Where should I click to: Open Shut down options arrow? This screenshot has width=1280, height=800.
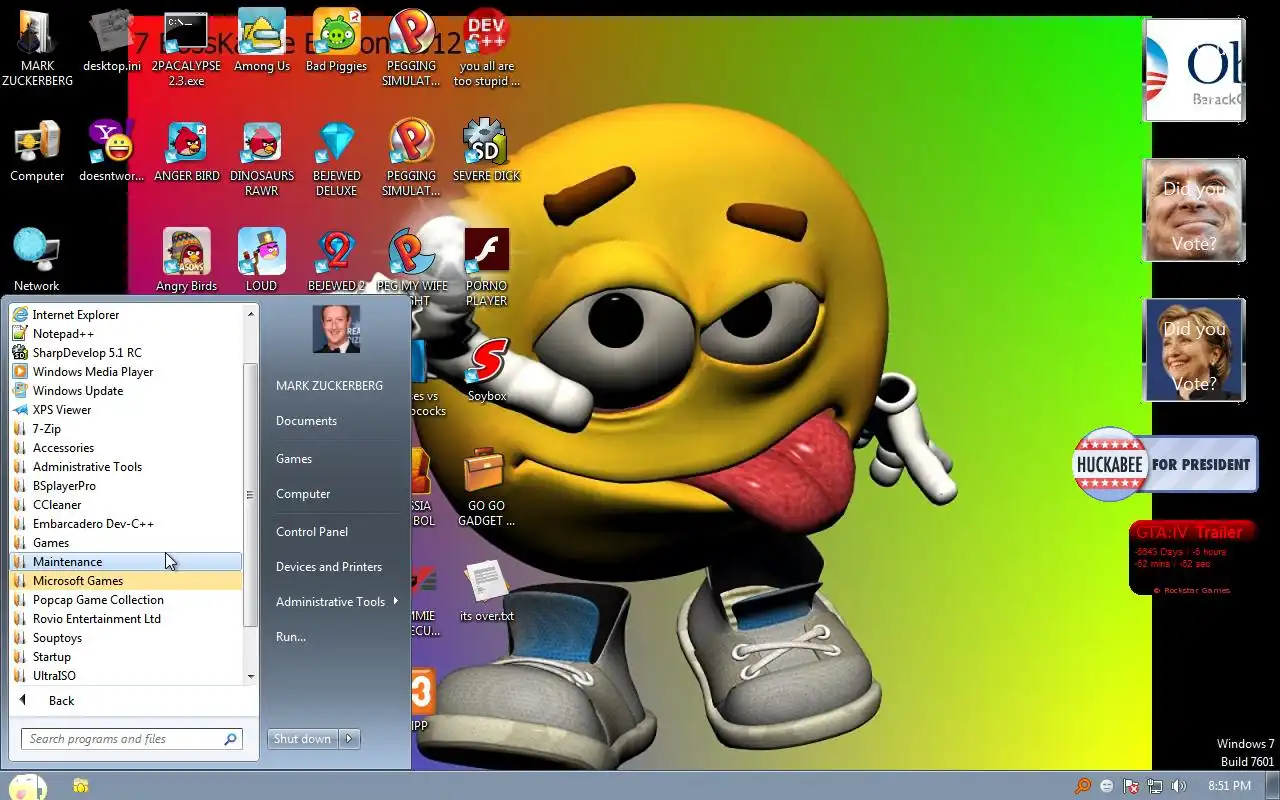[349, 739]
